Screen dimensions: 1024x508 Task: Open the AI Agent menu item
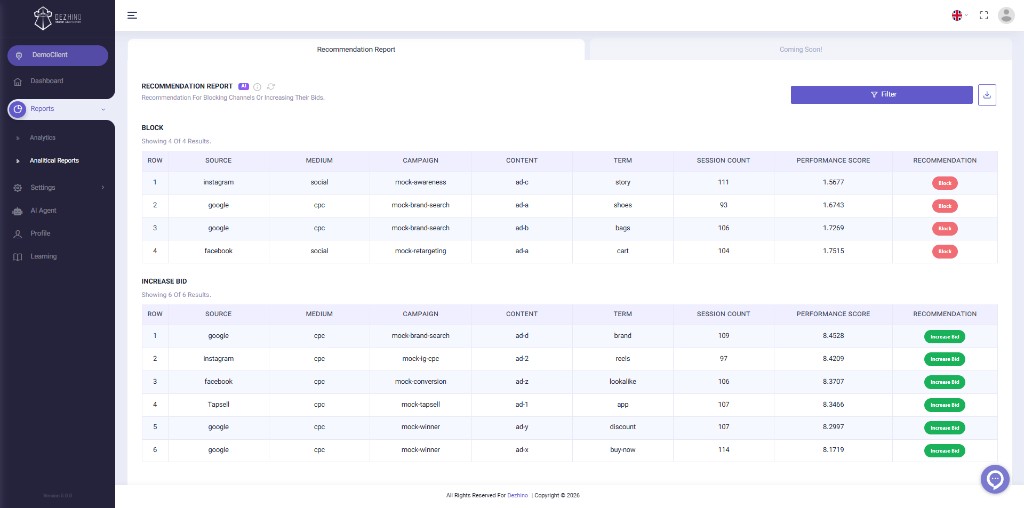coord(43,211)
